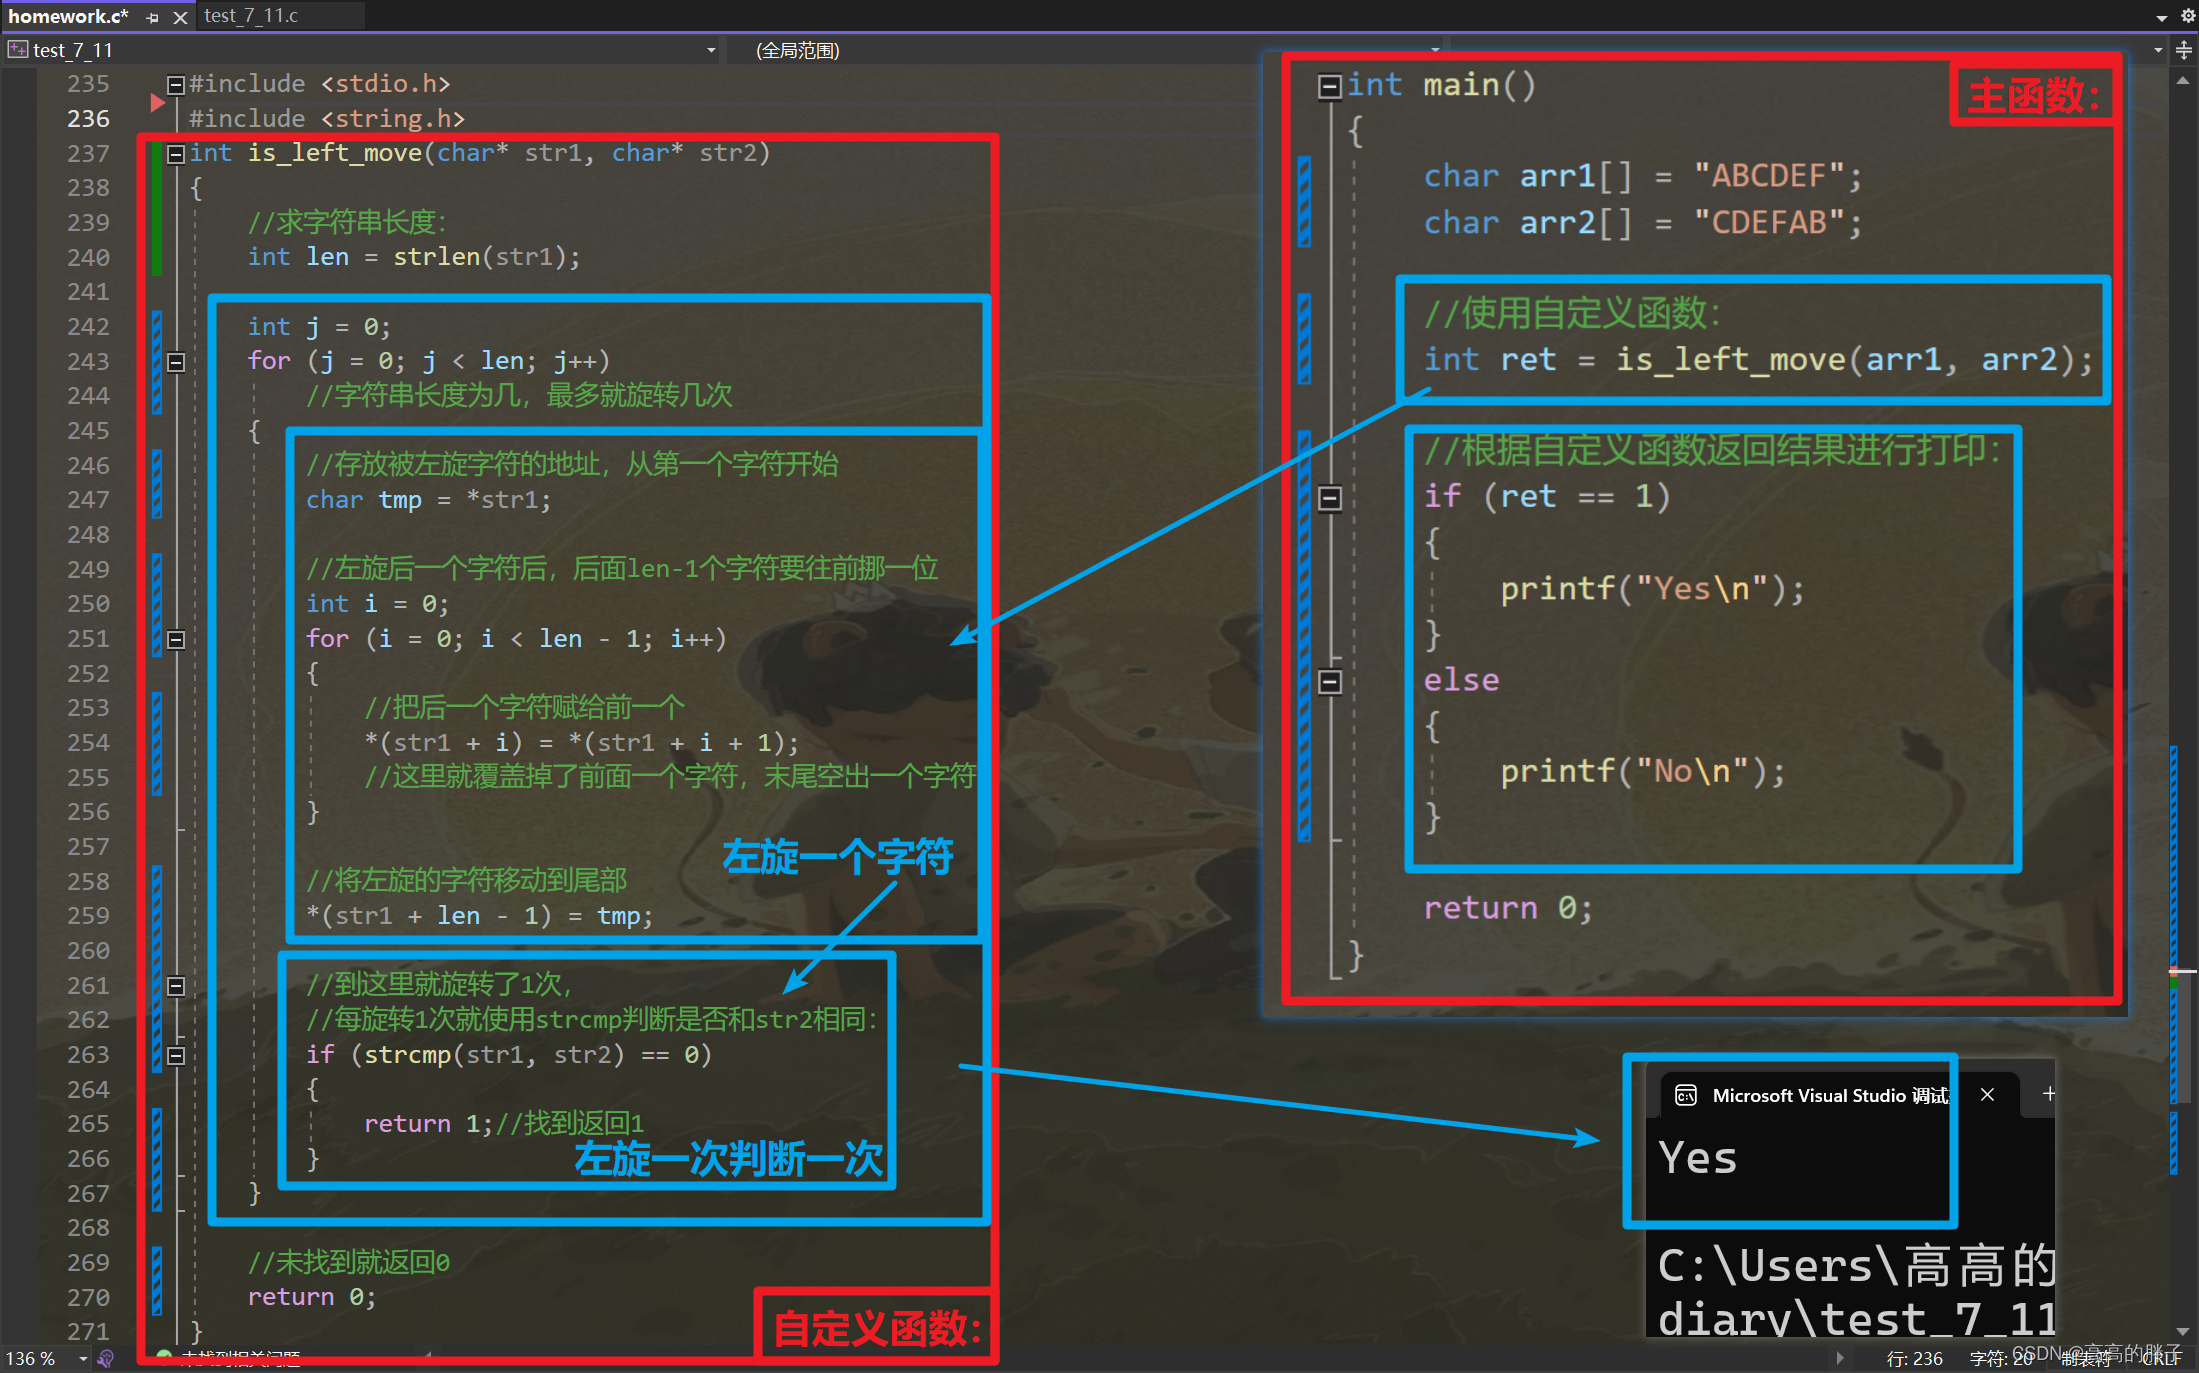The width and height of the screenshot is (2199, 1373).
Task: Pin the homework.c tab
Action: tap(152, 18)
